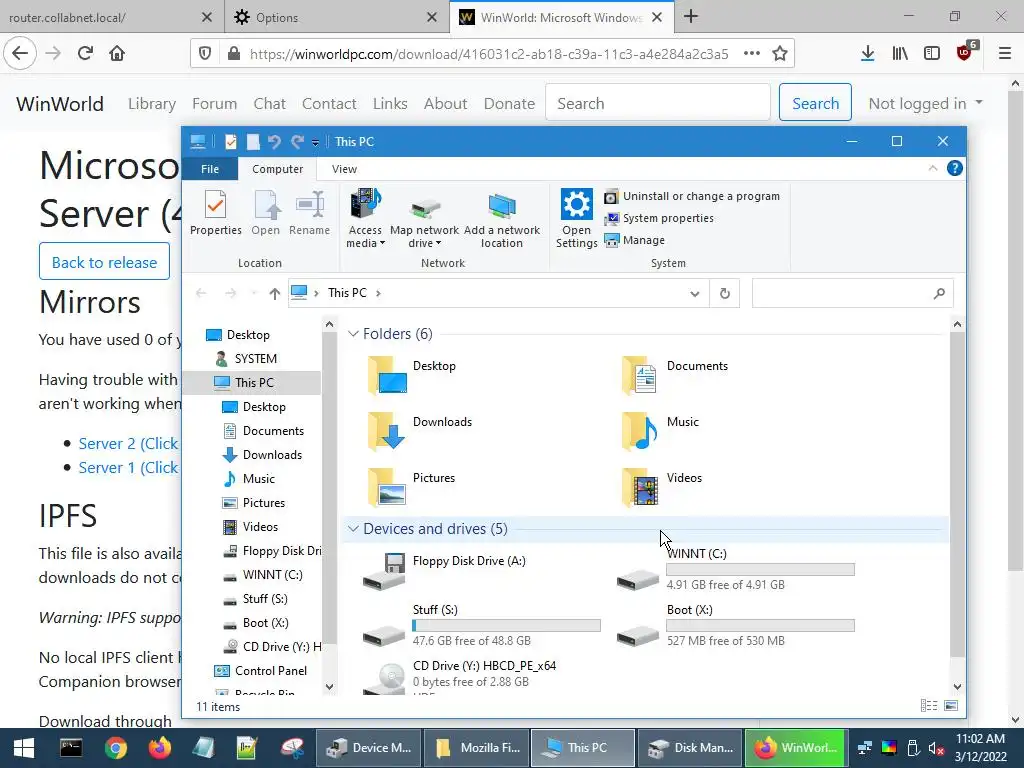Select the Documents folder in the Folders group
Image resolution: width=1024 pixels, height=768 pixels.
click(675, 376)
